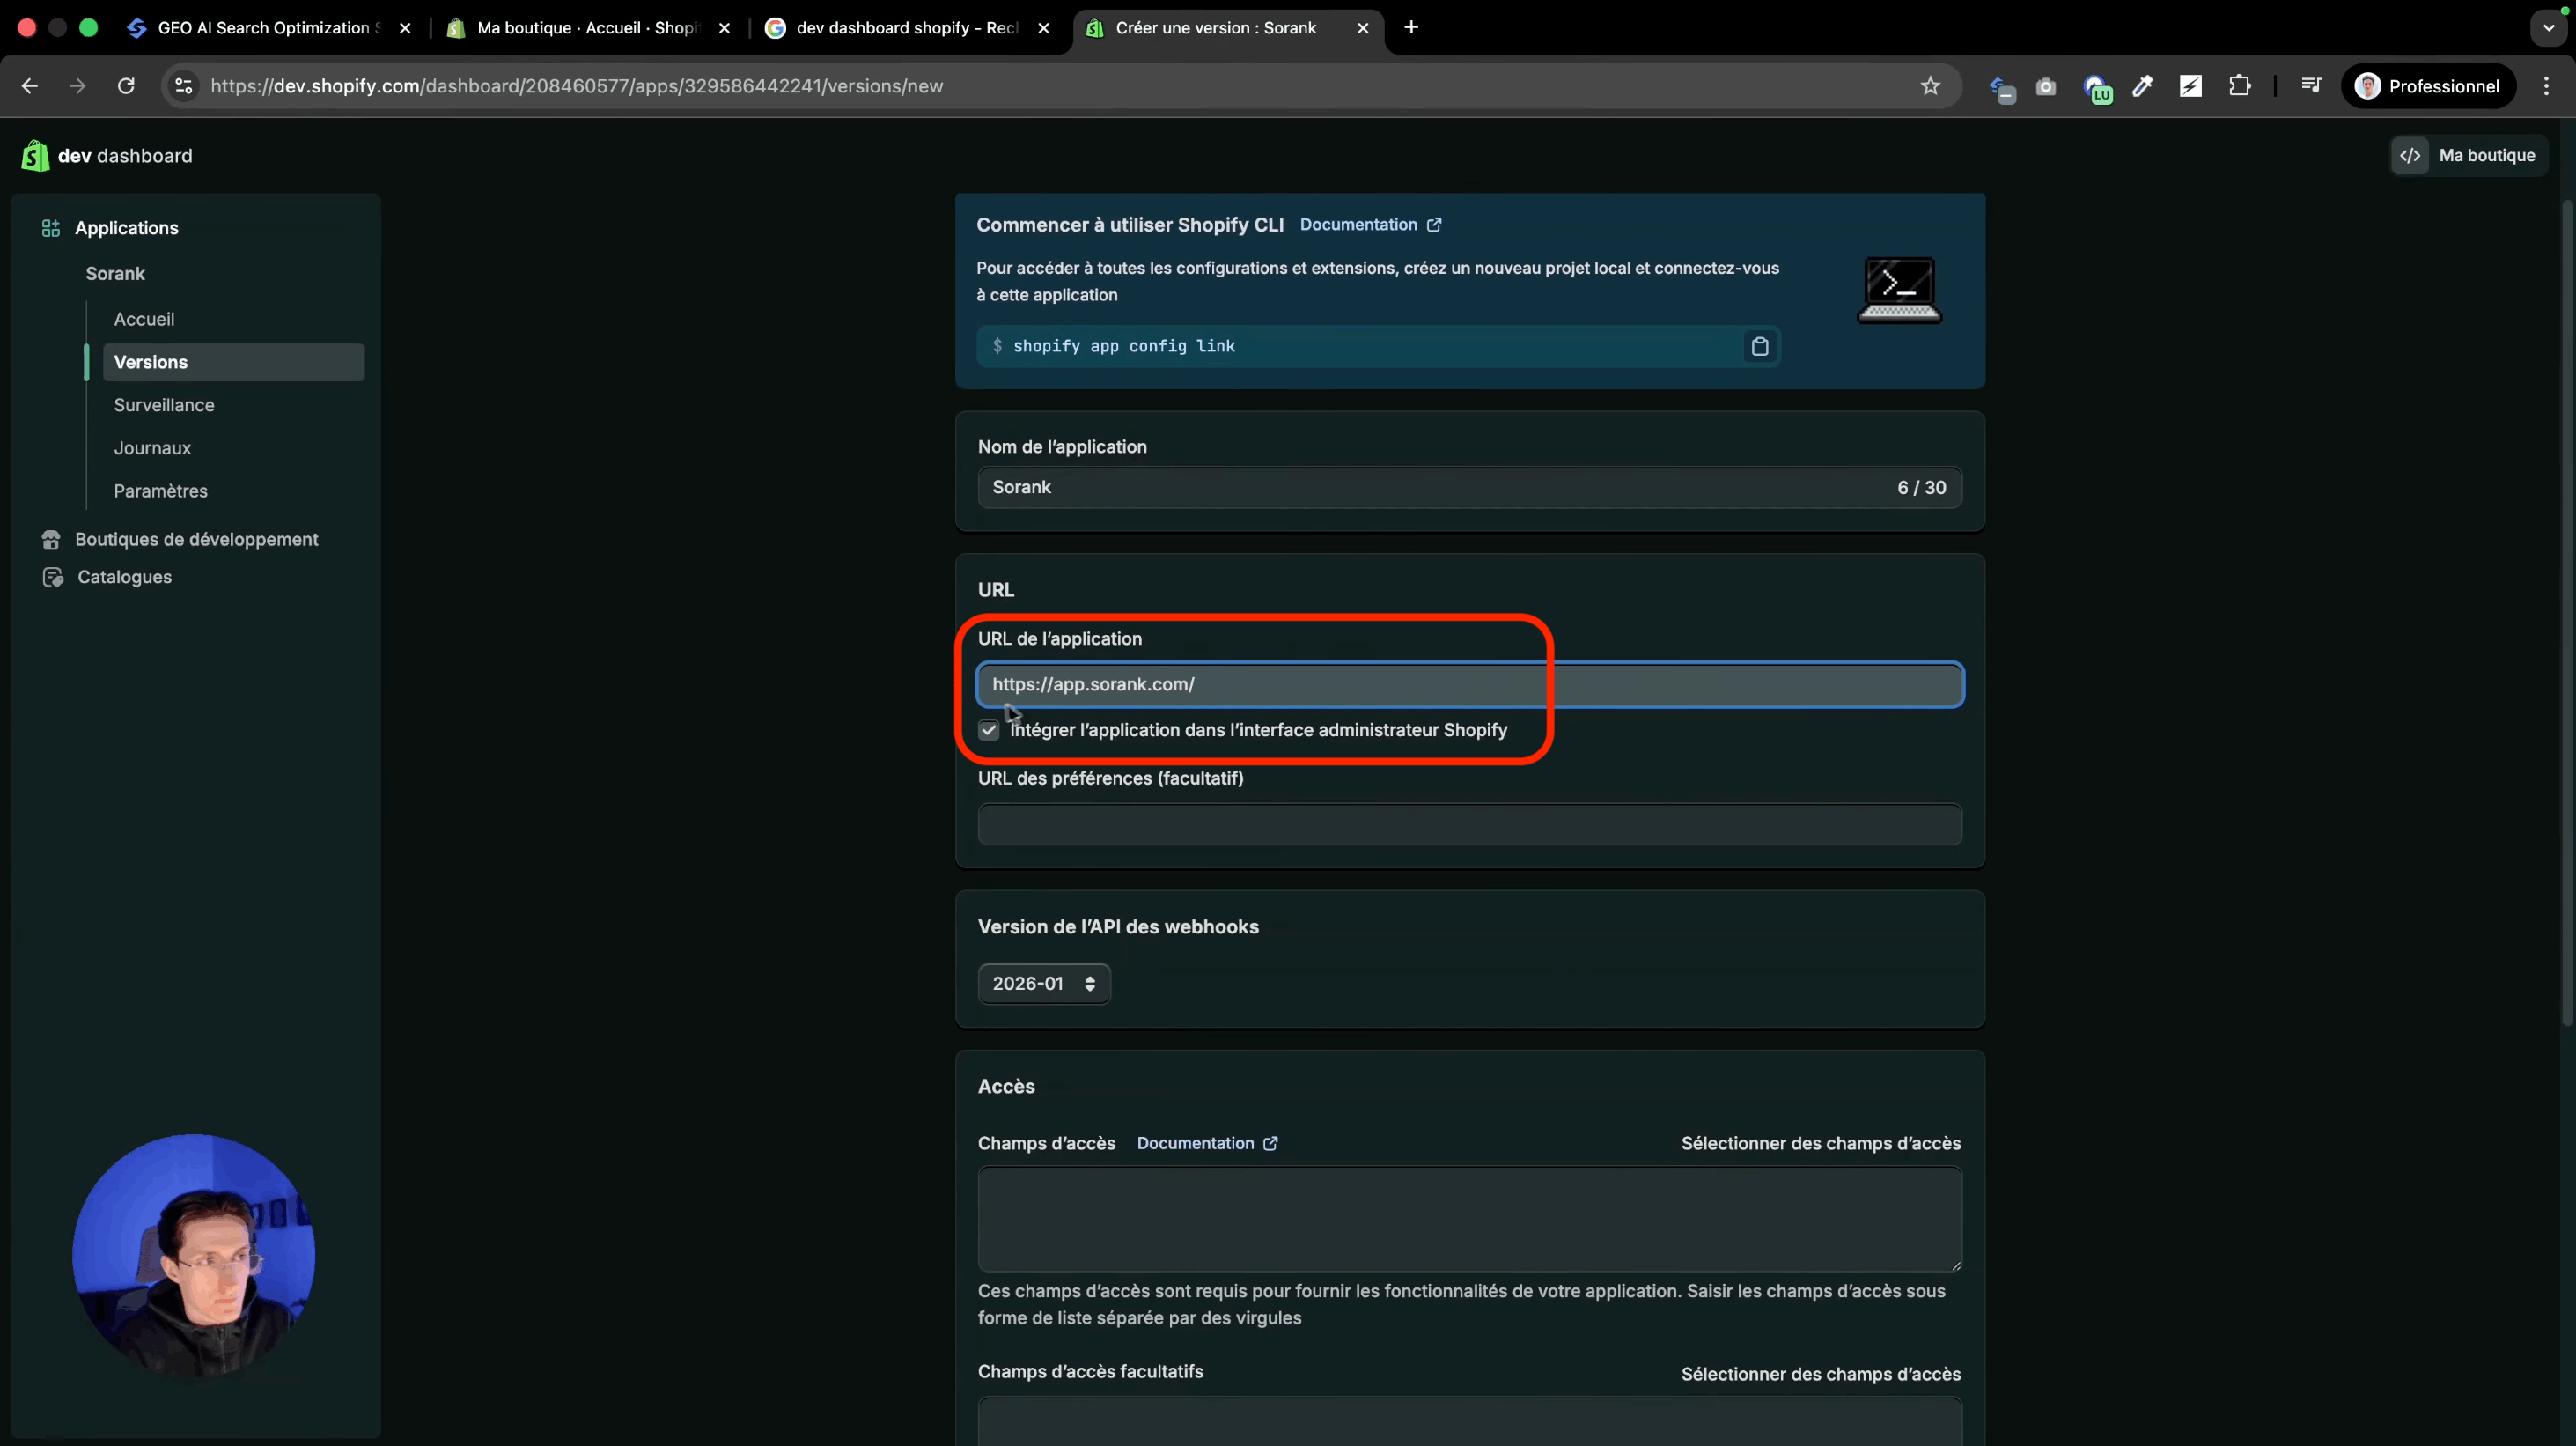Click the URL de l'application input field
Viewport: 2576px width, 1446px height.
[1469, 685]
